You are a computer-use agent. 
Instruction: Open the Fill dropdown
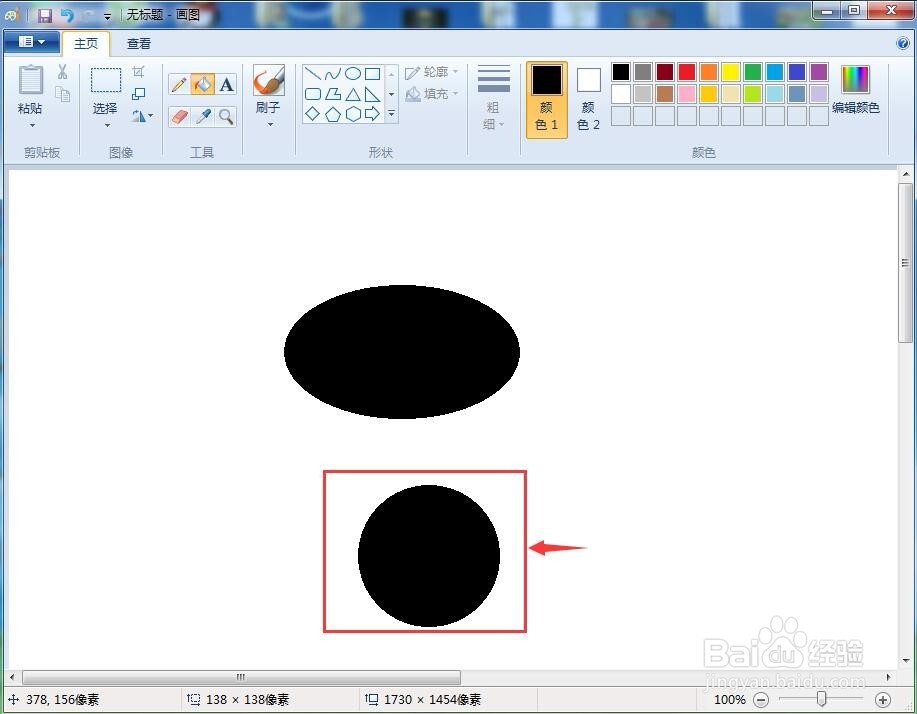pos(432,94)
